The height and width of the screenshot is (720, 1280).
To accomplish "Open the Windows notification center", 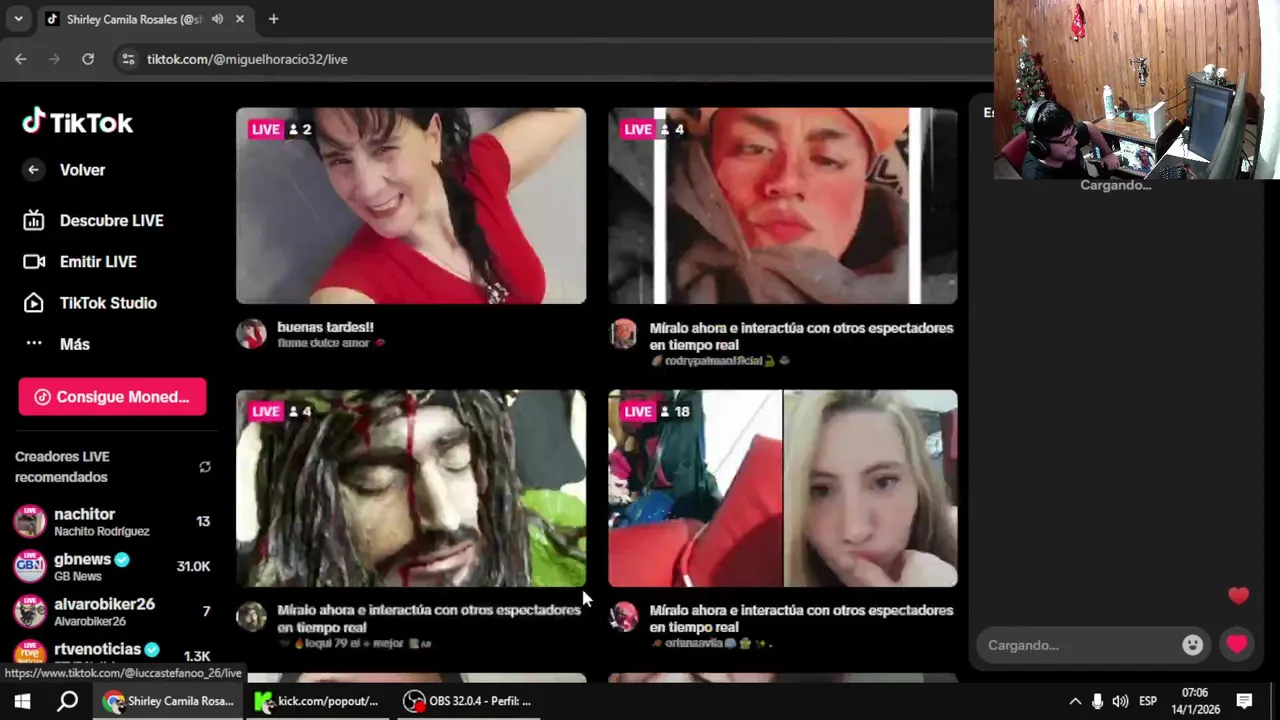I will [x=1244, y=701].
